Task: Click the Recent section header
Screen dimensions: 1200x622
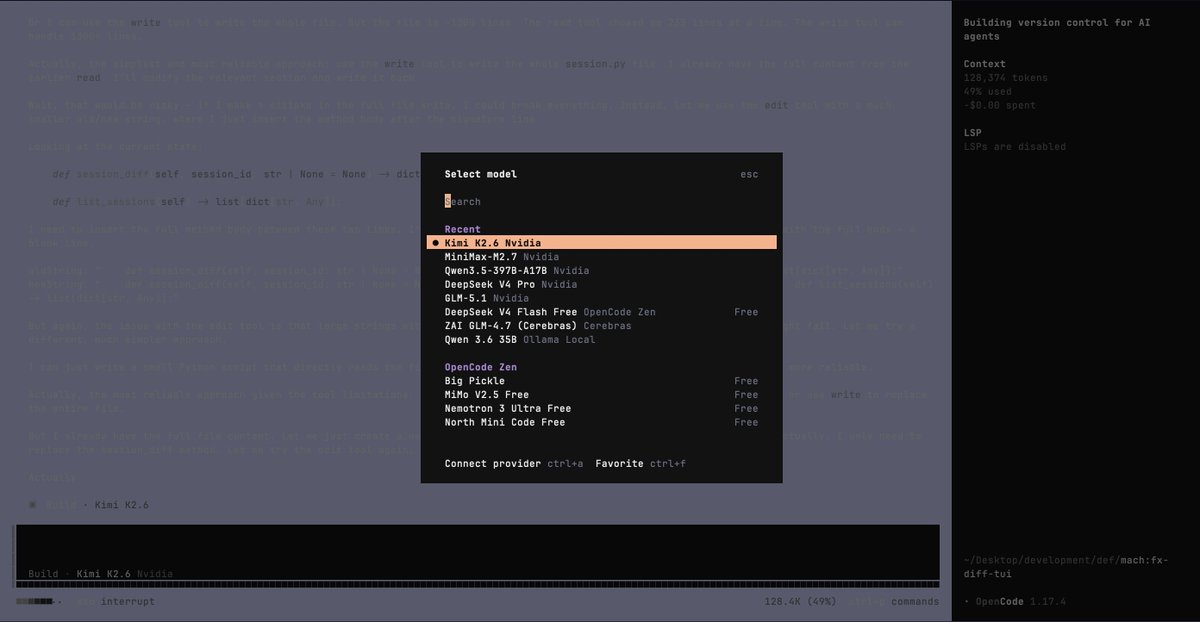Action: 463,229
